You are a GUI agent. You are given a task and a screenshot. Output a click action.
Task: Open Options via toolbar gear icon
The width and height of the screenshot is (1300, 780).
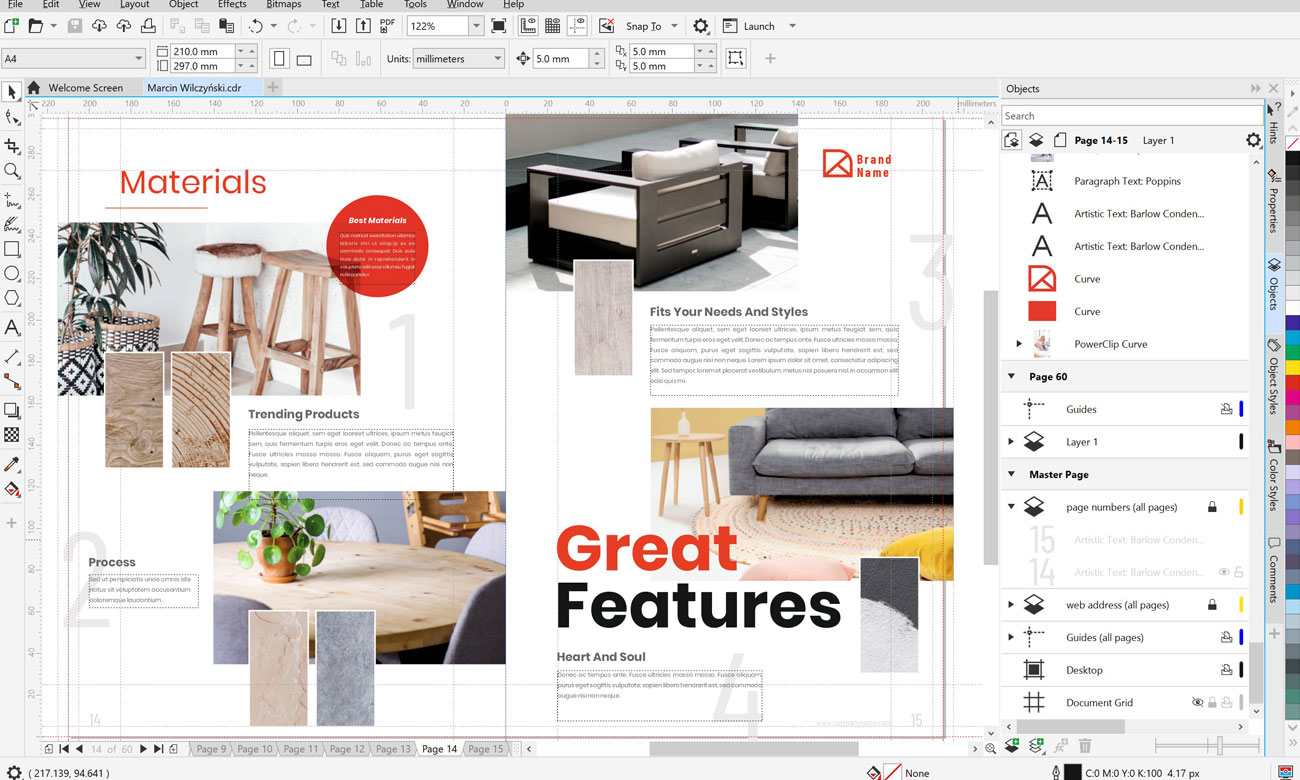click(701, 26)
